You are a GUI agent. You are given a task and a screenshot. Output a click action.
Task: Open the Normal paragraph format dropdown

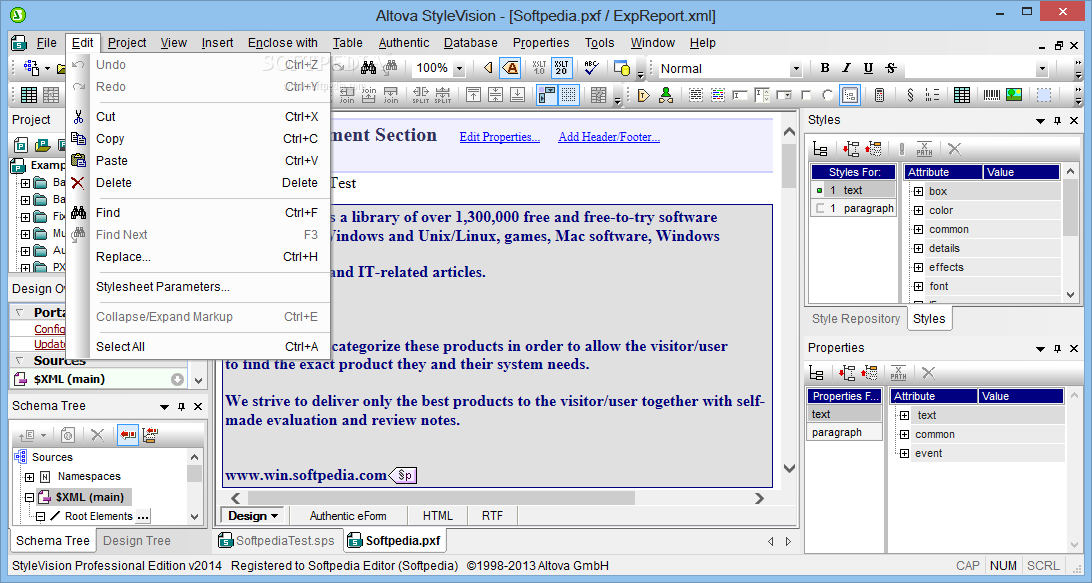(x=795, y=68)
